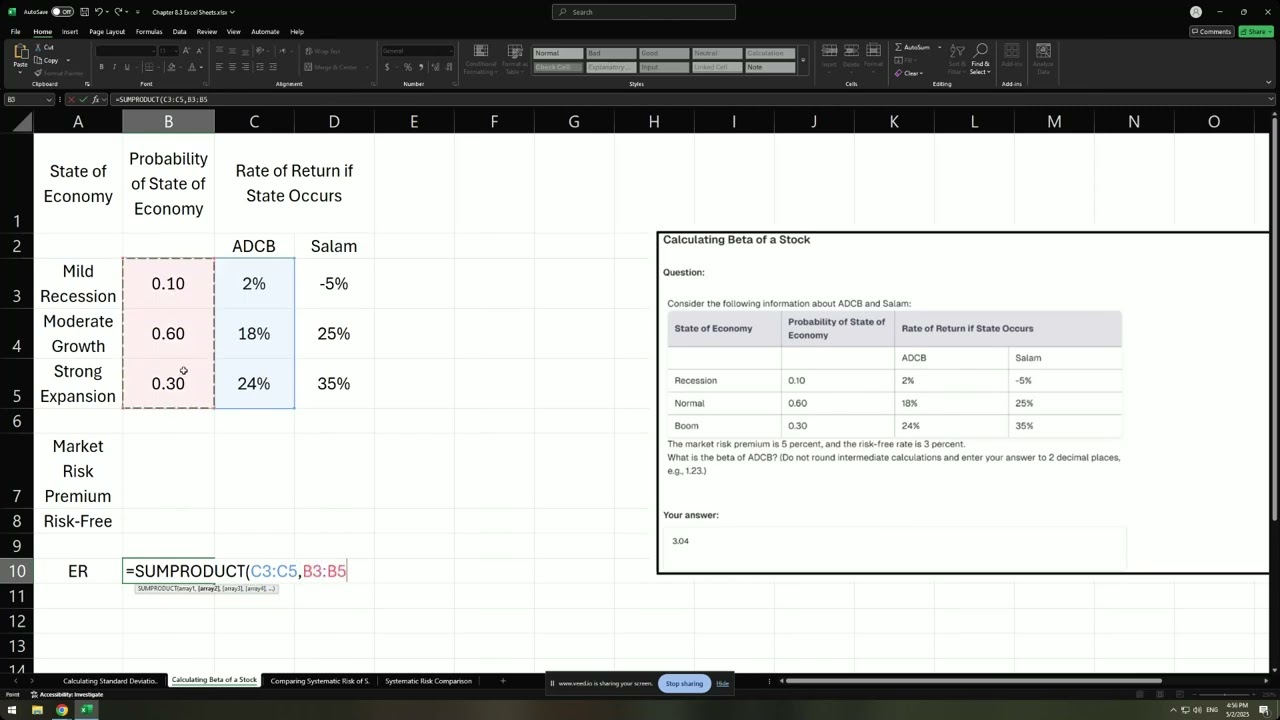Click the Insert Function fx button
1280x720 pixels.
(x=97, y=100)
